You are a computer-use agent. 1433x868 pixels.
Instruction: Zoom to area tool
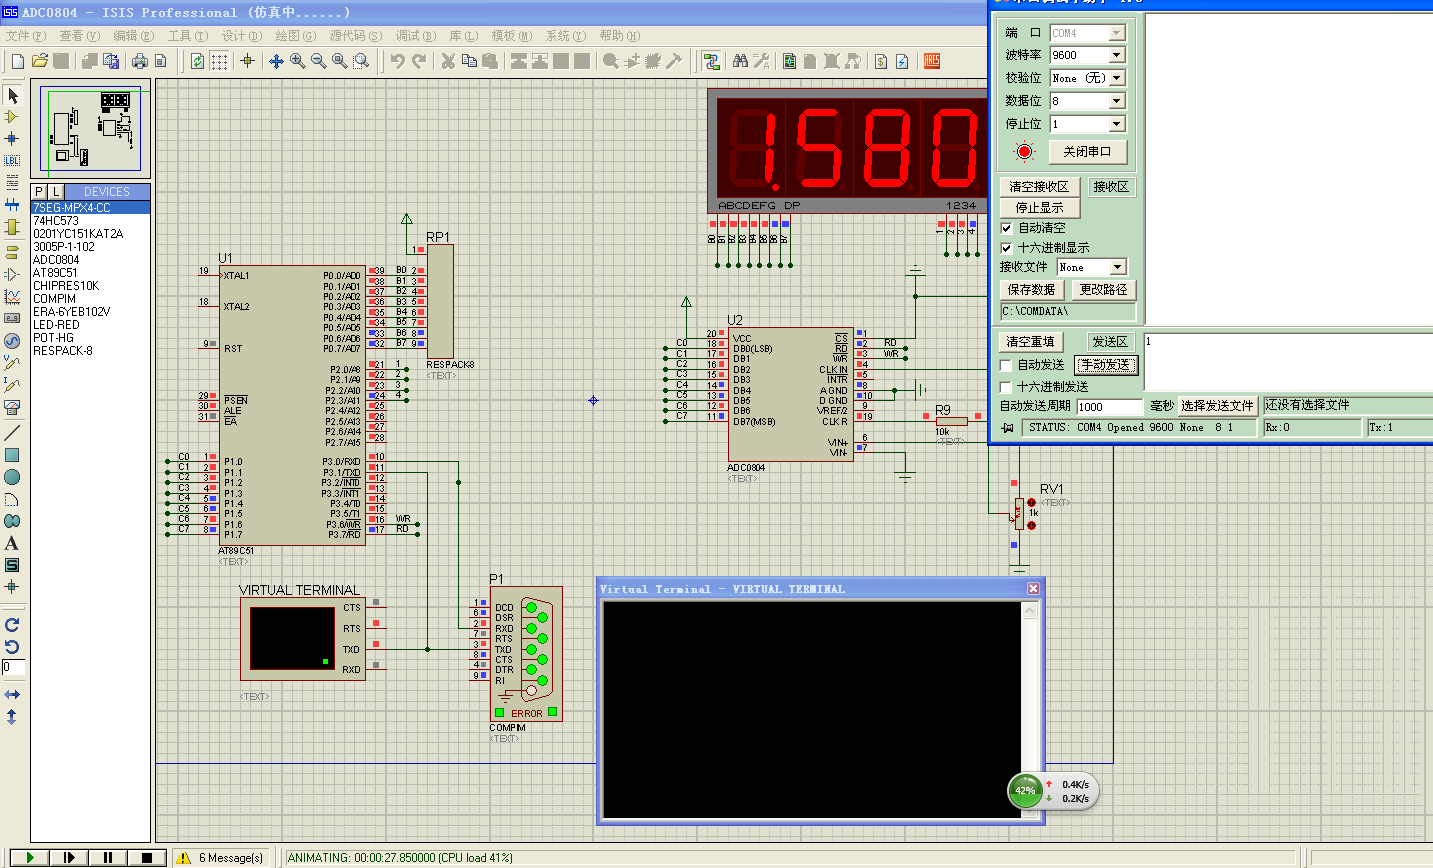[x=361, y=61]
